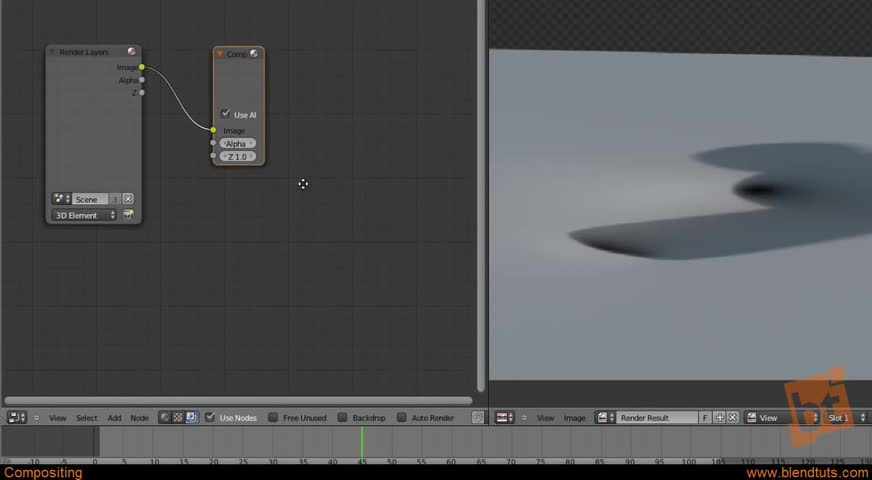Toggle preview sphere on Composite node
Viewport: 872px width, 480px height.
254,53
